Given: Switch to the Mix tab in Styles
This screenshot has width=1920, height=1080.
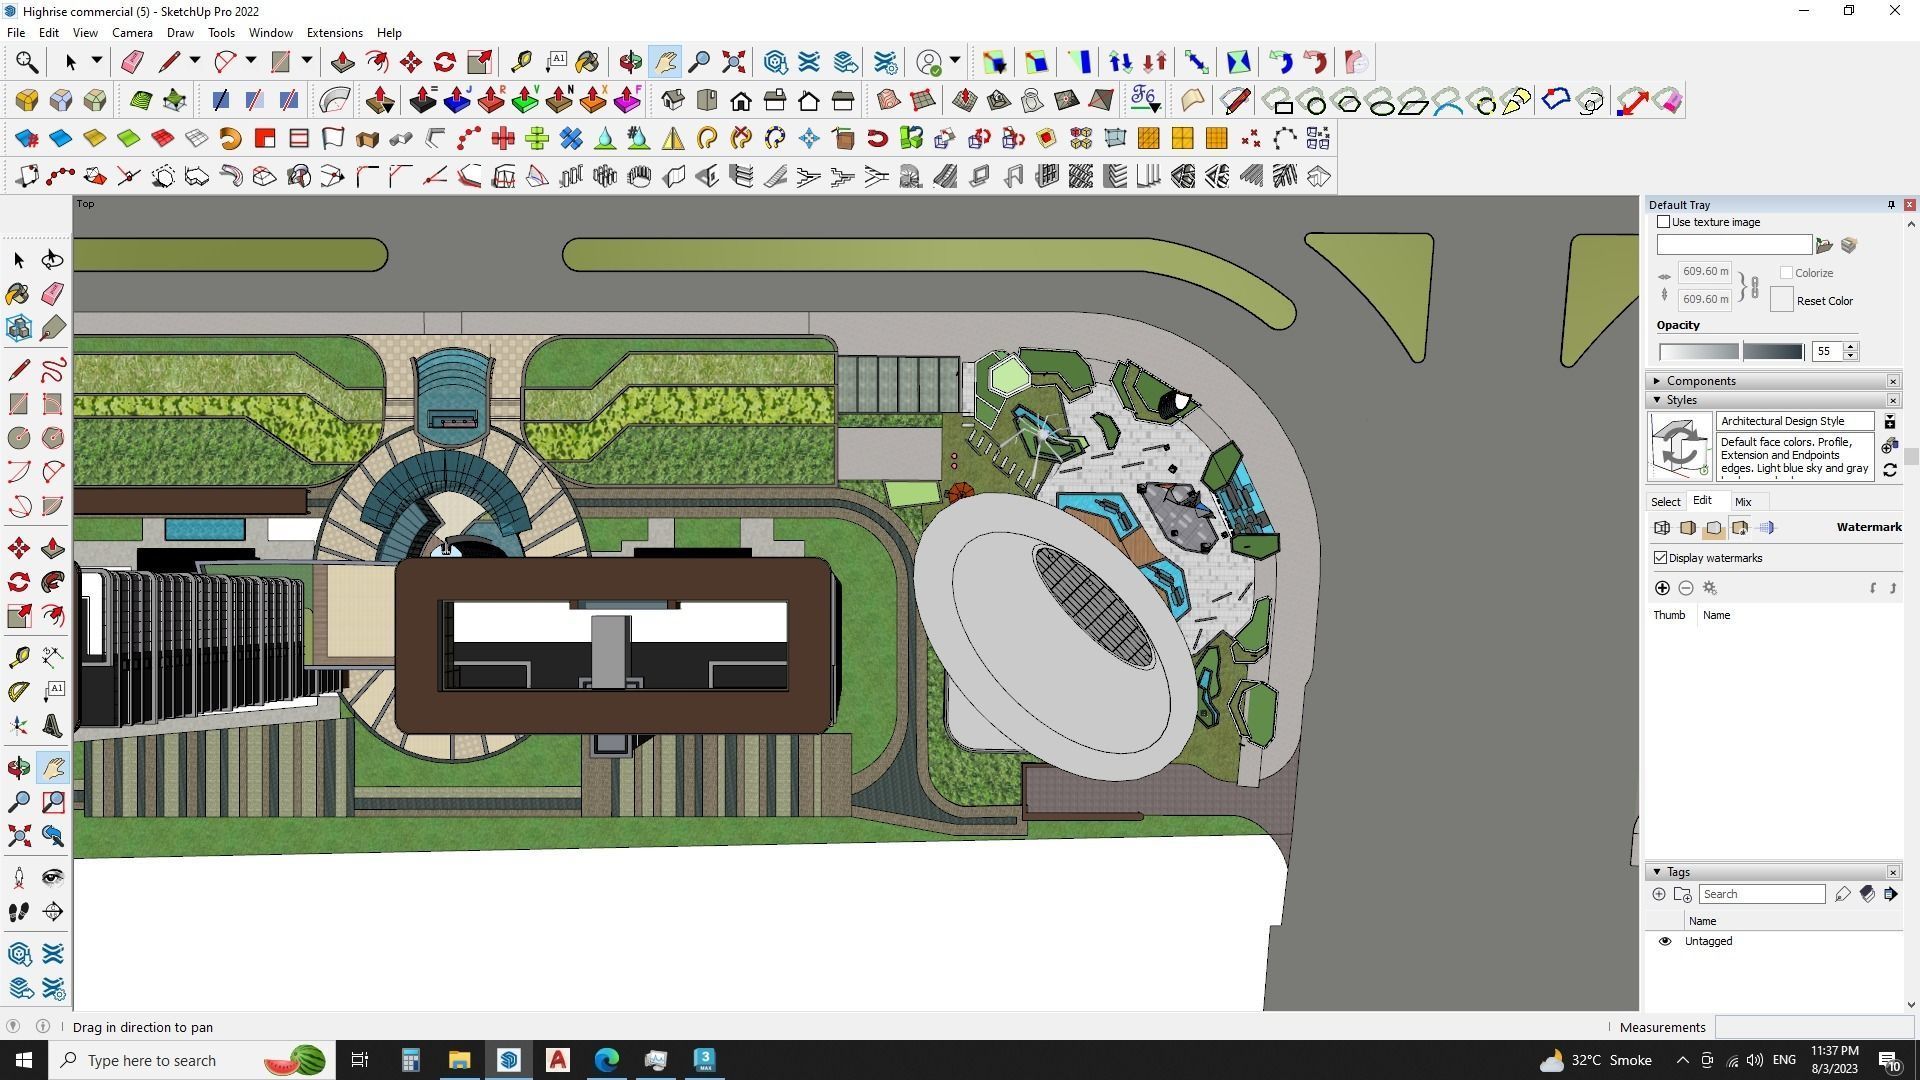Looking at the screenshot, I should tap(1743, 502).
